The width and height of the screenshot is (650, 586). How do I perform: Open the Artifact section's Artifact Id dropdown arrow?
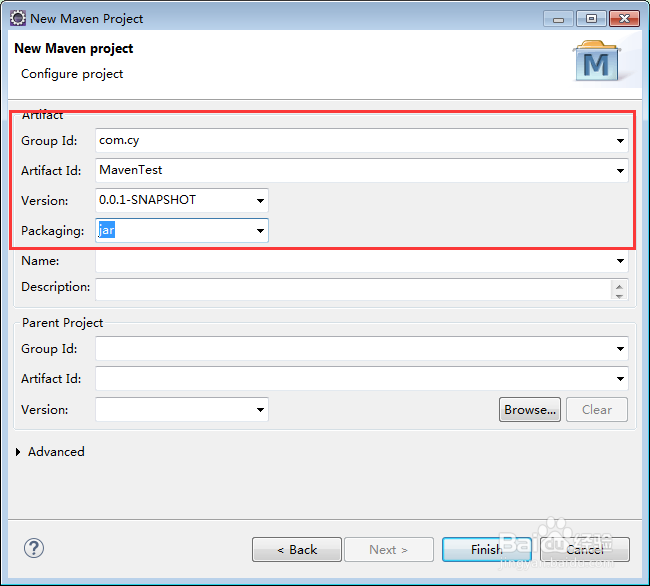[620, 171]
